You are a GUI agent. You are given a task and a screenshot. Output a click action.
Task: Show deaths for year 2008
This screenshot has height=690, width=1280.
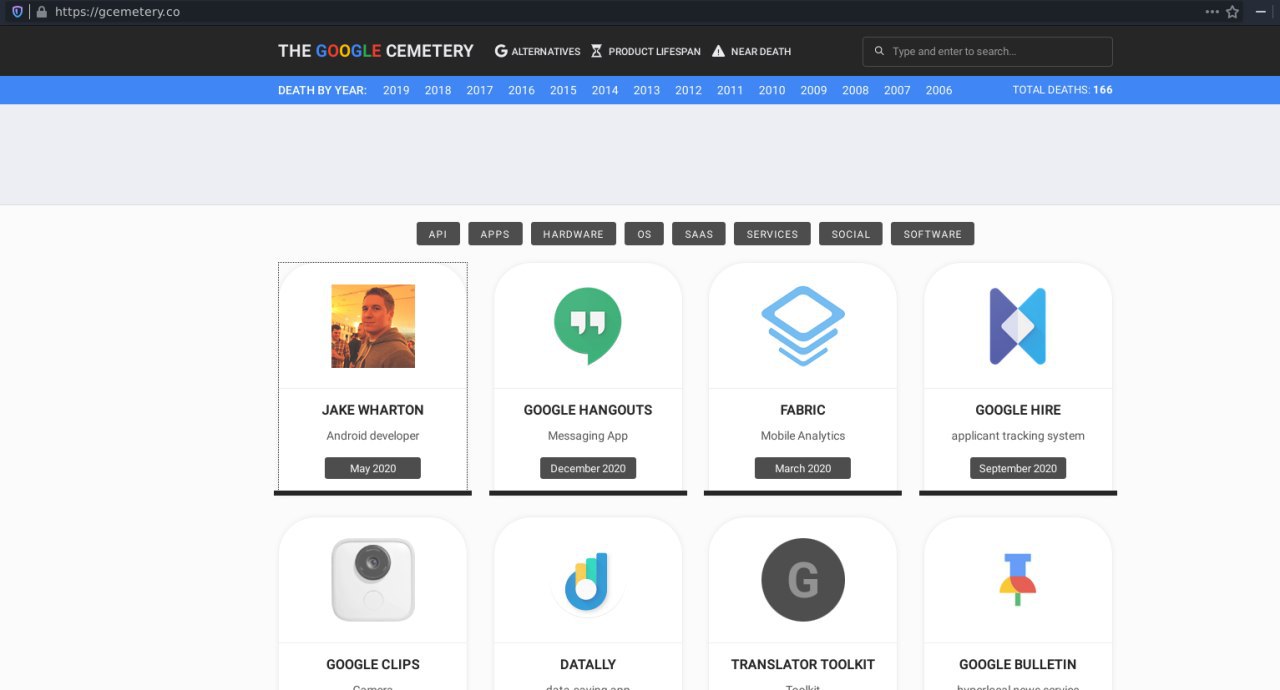point(855,90)
